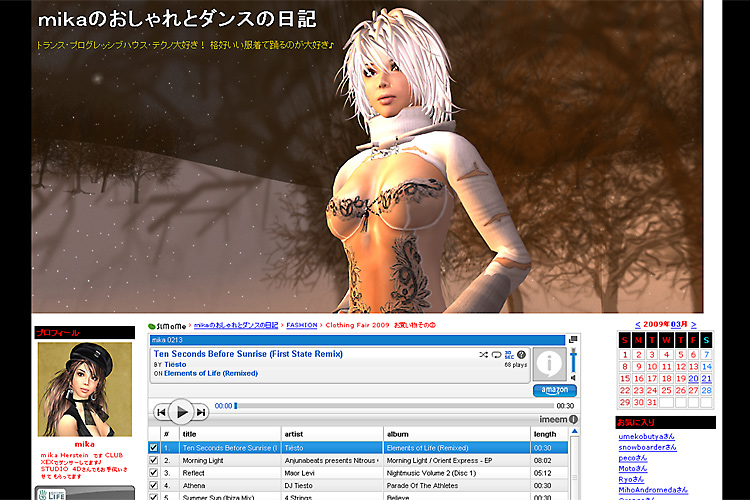Click album Parade Of The Athletes
The height and width of the screenshot is (500, 750).
[x=422, y=486]
